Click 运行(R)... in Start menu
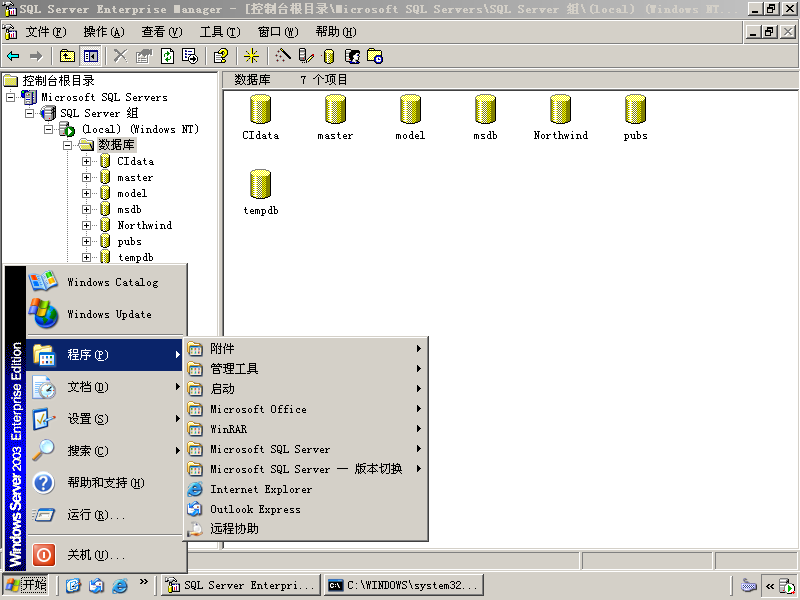800x600 pixels. click(106, 515)
